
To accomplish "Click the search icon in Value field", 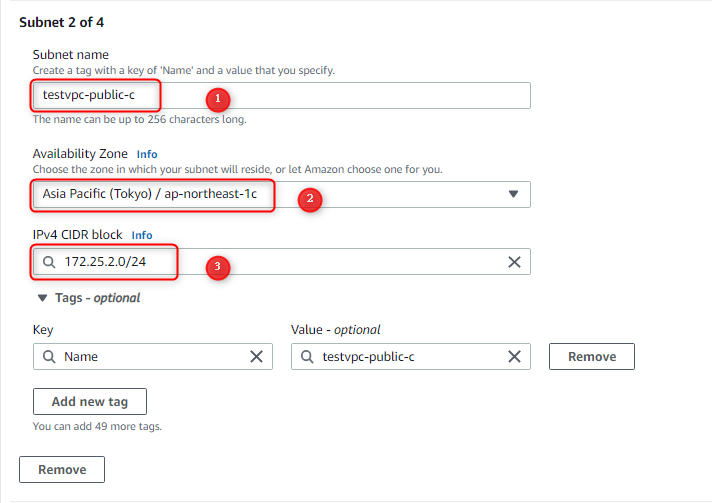I will [x=307, y=356].
